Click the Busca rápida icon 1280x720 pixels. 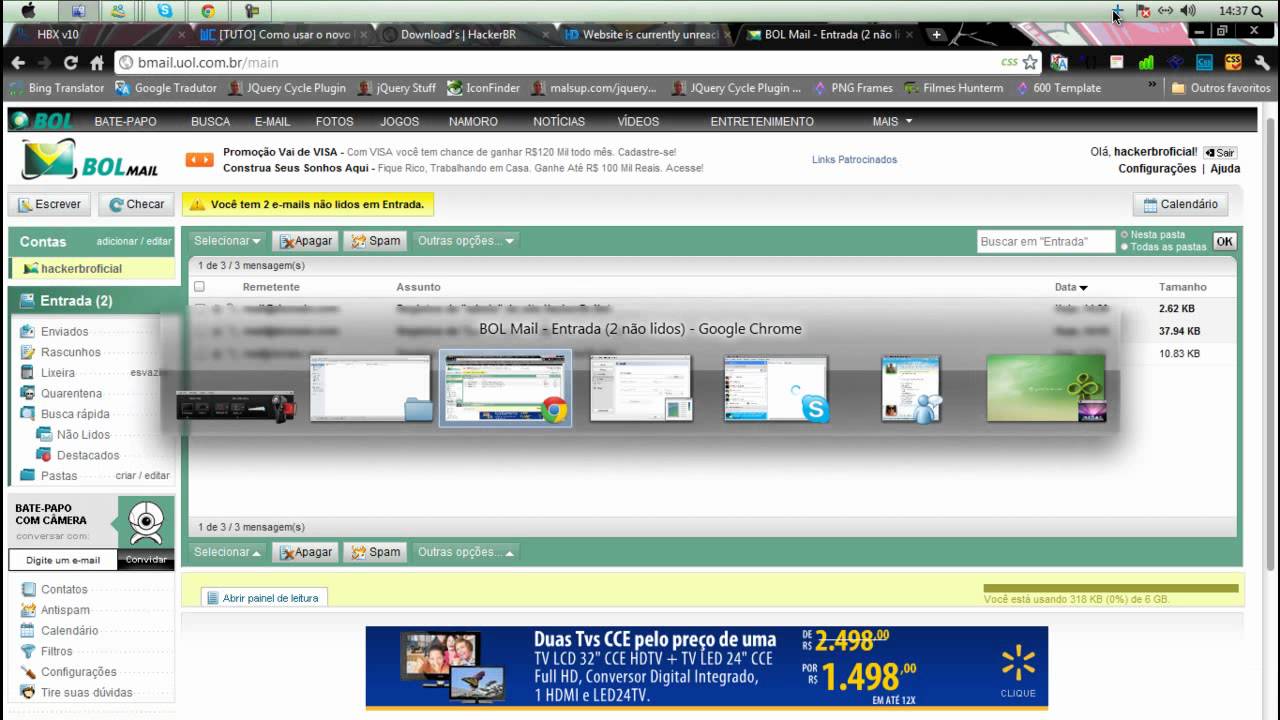(27, 414)
